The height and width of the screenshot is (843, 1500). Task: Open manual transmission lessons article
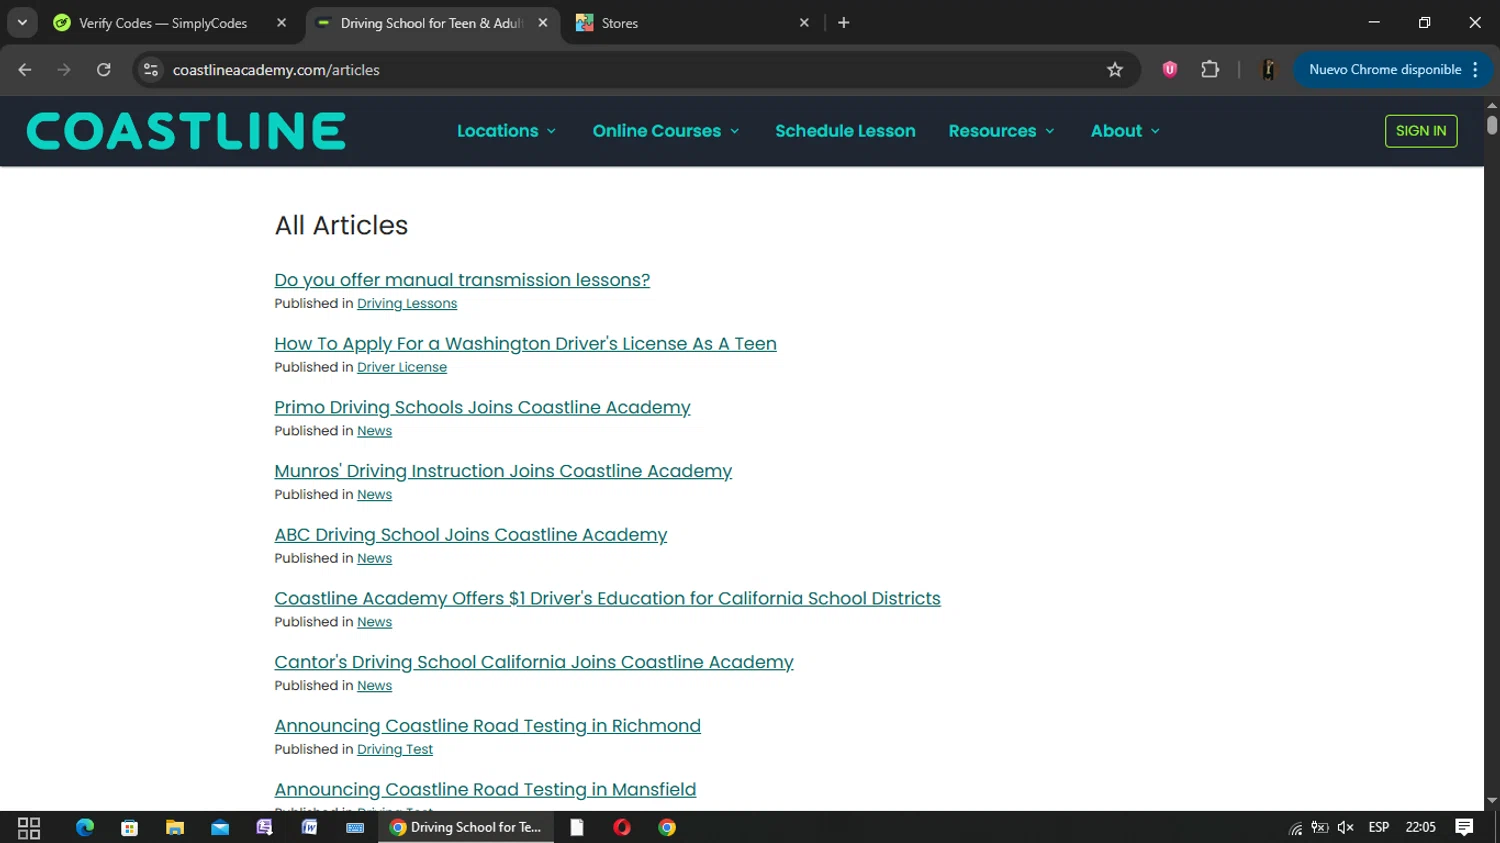tap(462, 280)
